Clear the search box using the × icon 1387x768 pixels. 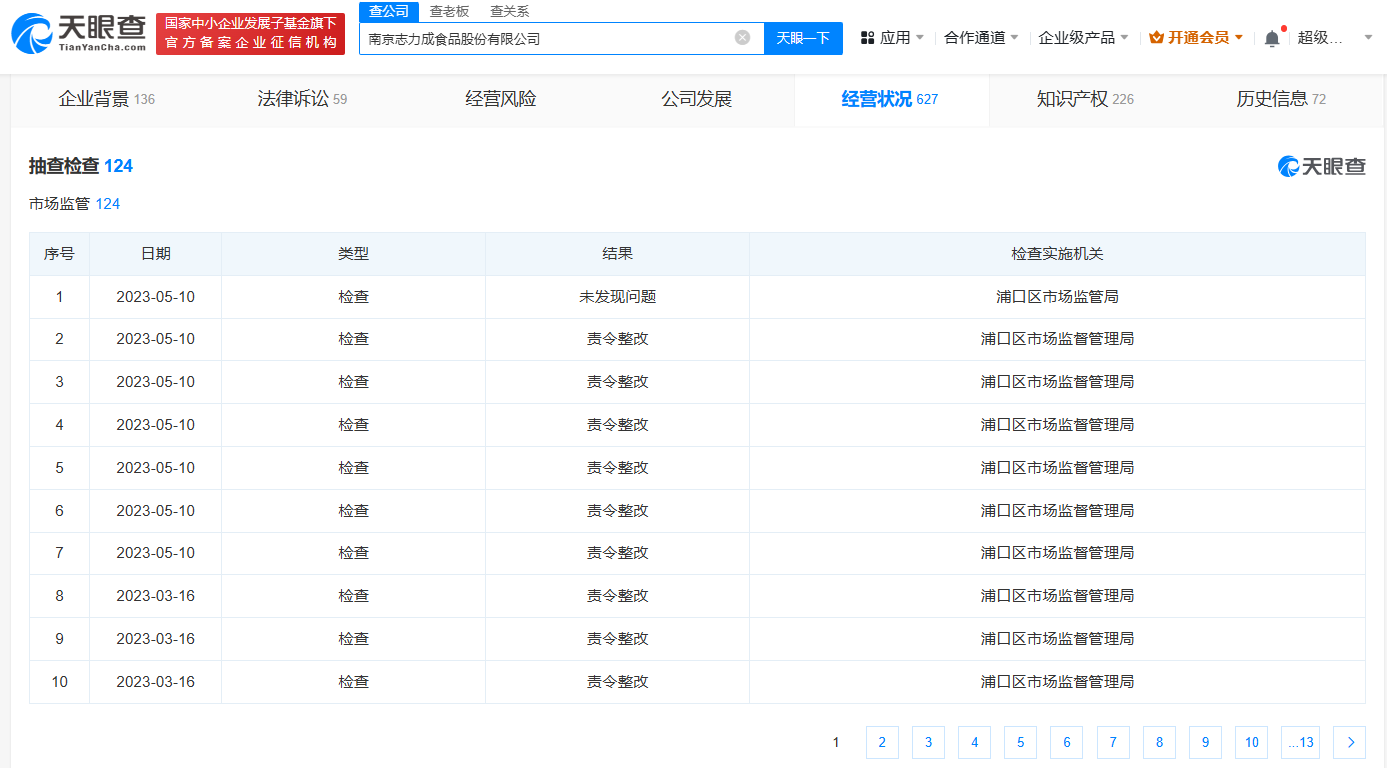[743, 37]
